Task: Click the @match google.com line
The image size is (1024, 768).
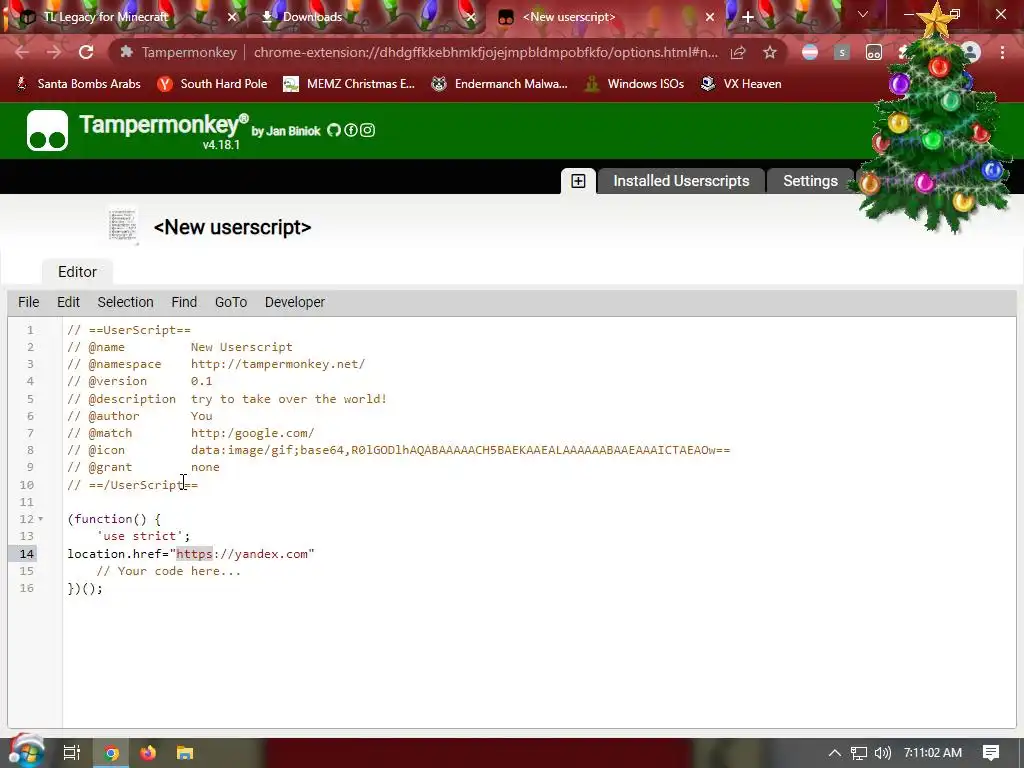Action: click(x=191, y=433)
